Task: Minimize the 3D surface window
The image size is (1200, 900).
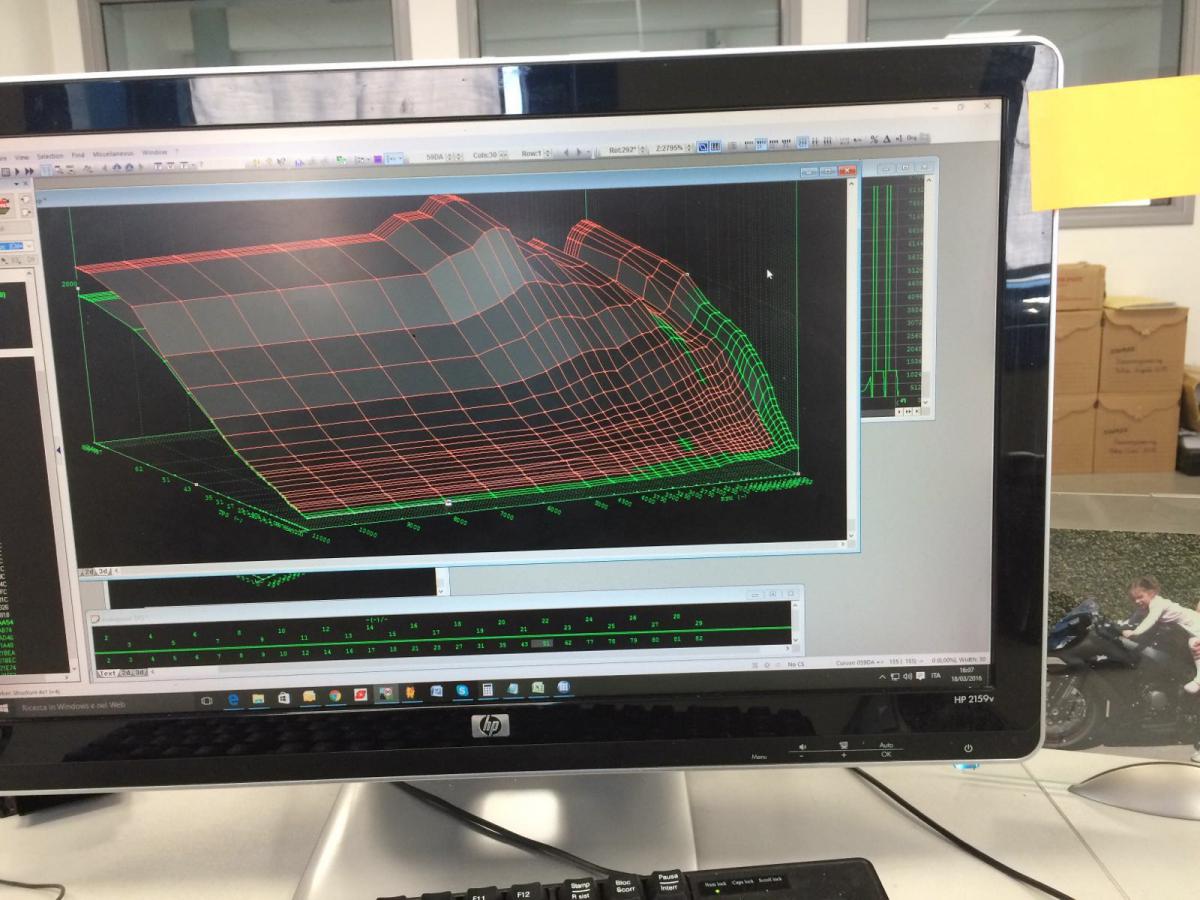Action: (809, 171)
